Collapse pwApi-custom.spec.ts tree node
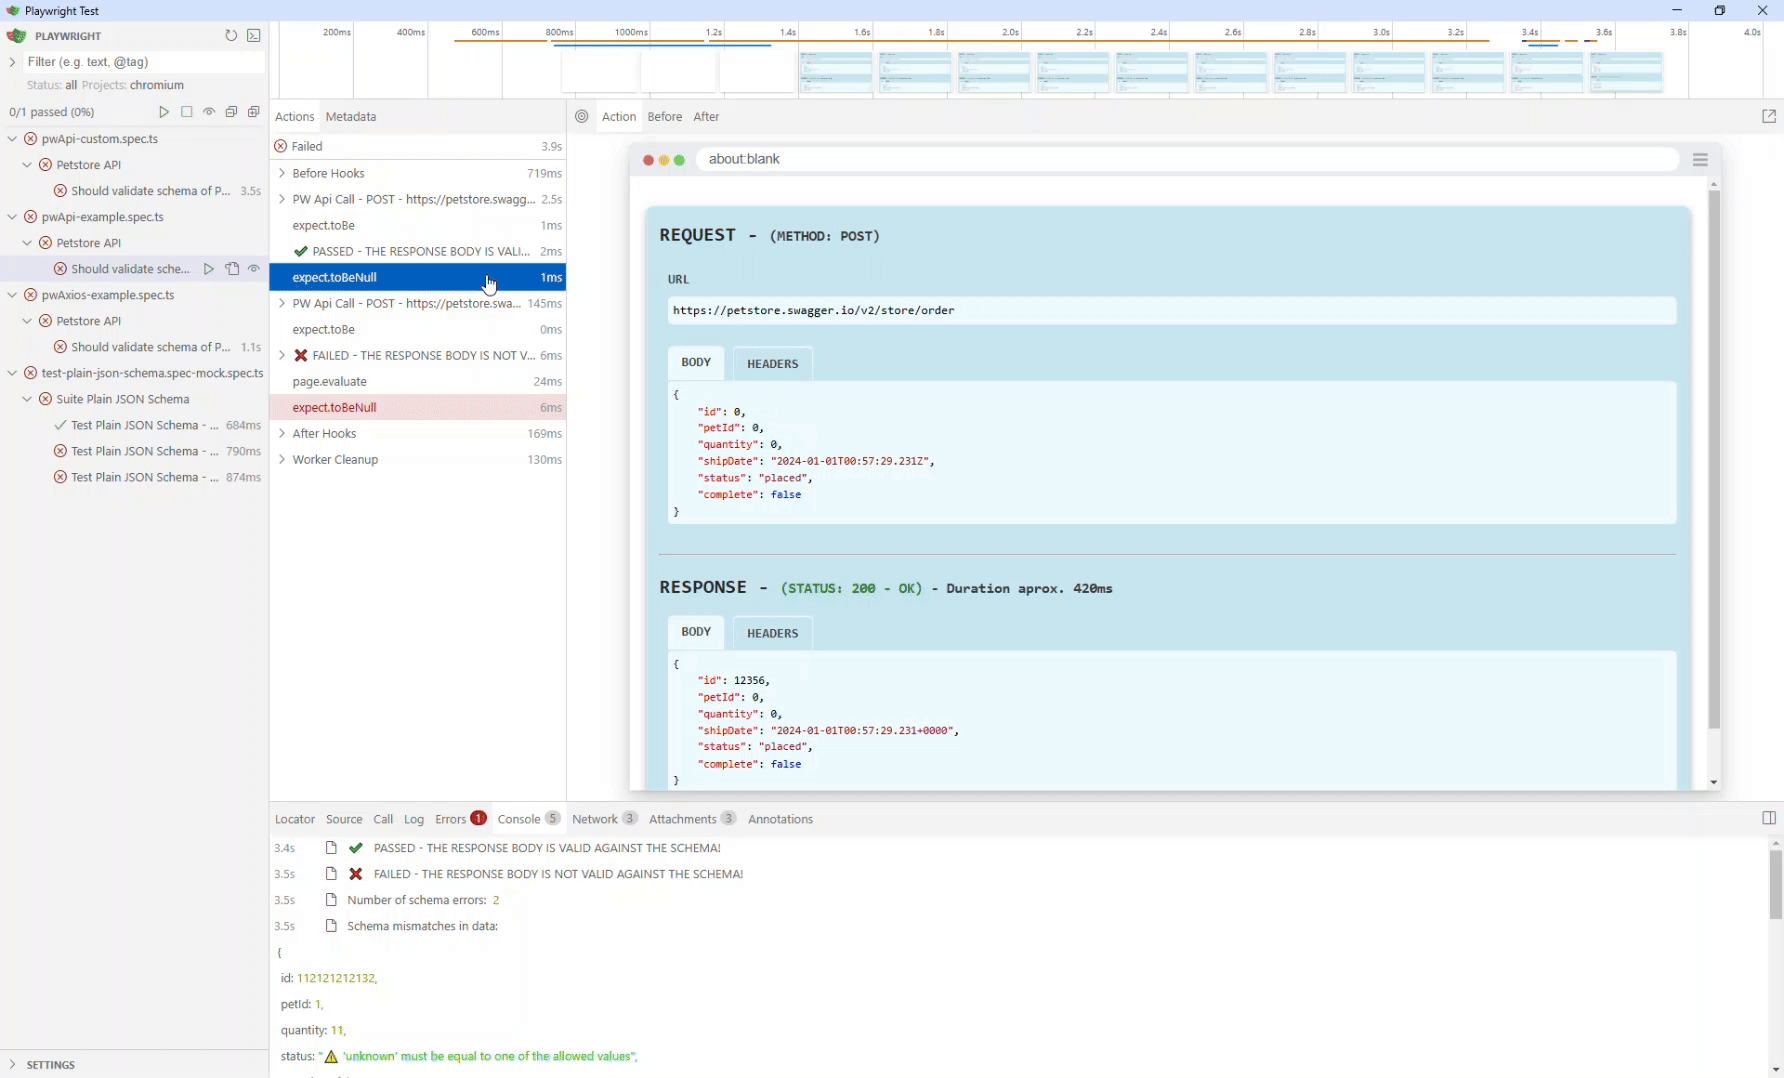Viewport: 1784px width, 1078px height. coord(12,139)
